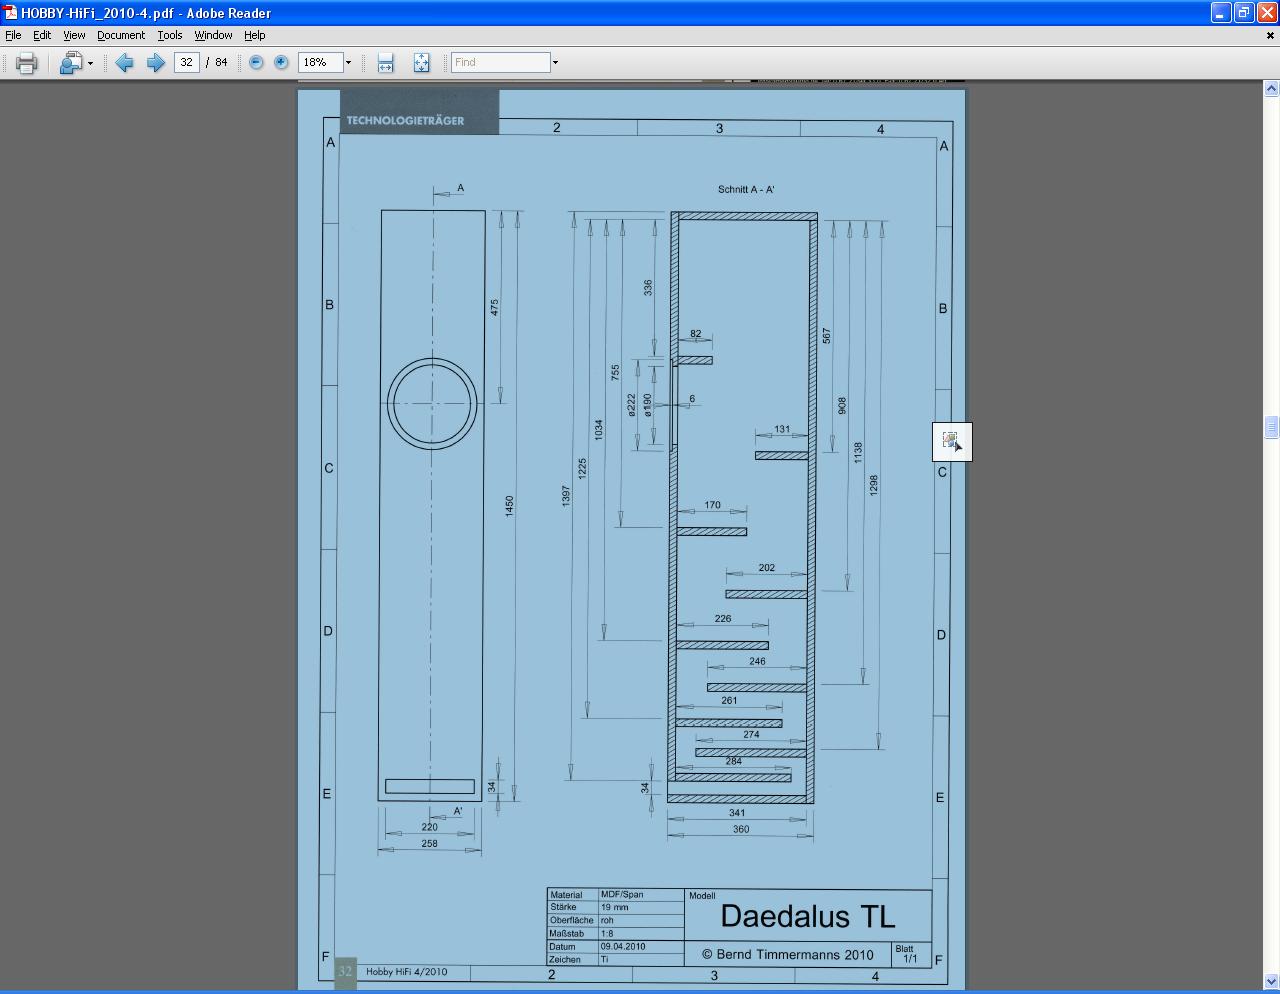Screen dimensions: 1280x994
Task: Click the floating snapshot selection icon on page
Action: point(952,441)
